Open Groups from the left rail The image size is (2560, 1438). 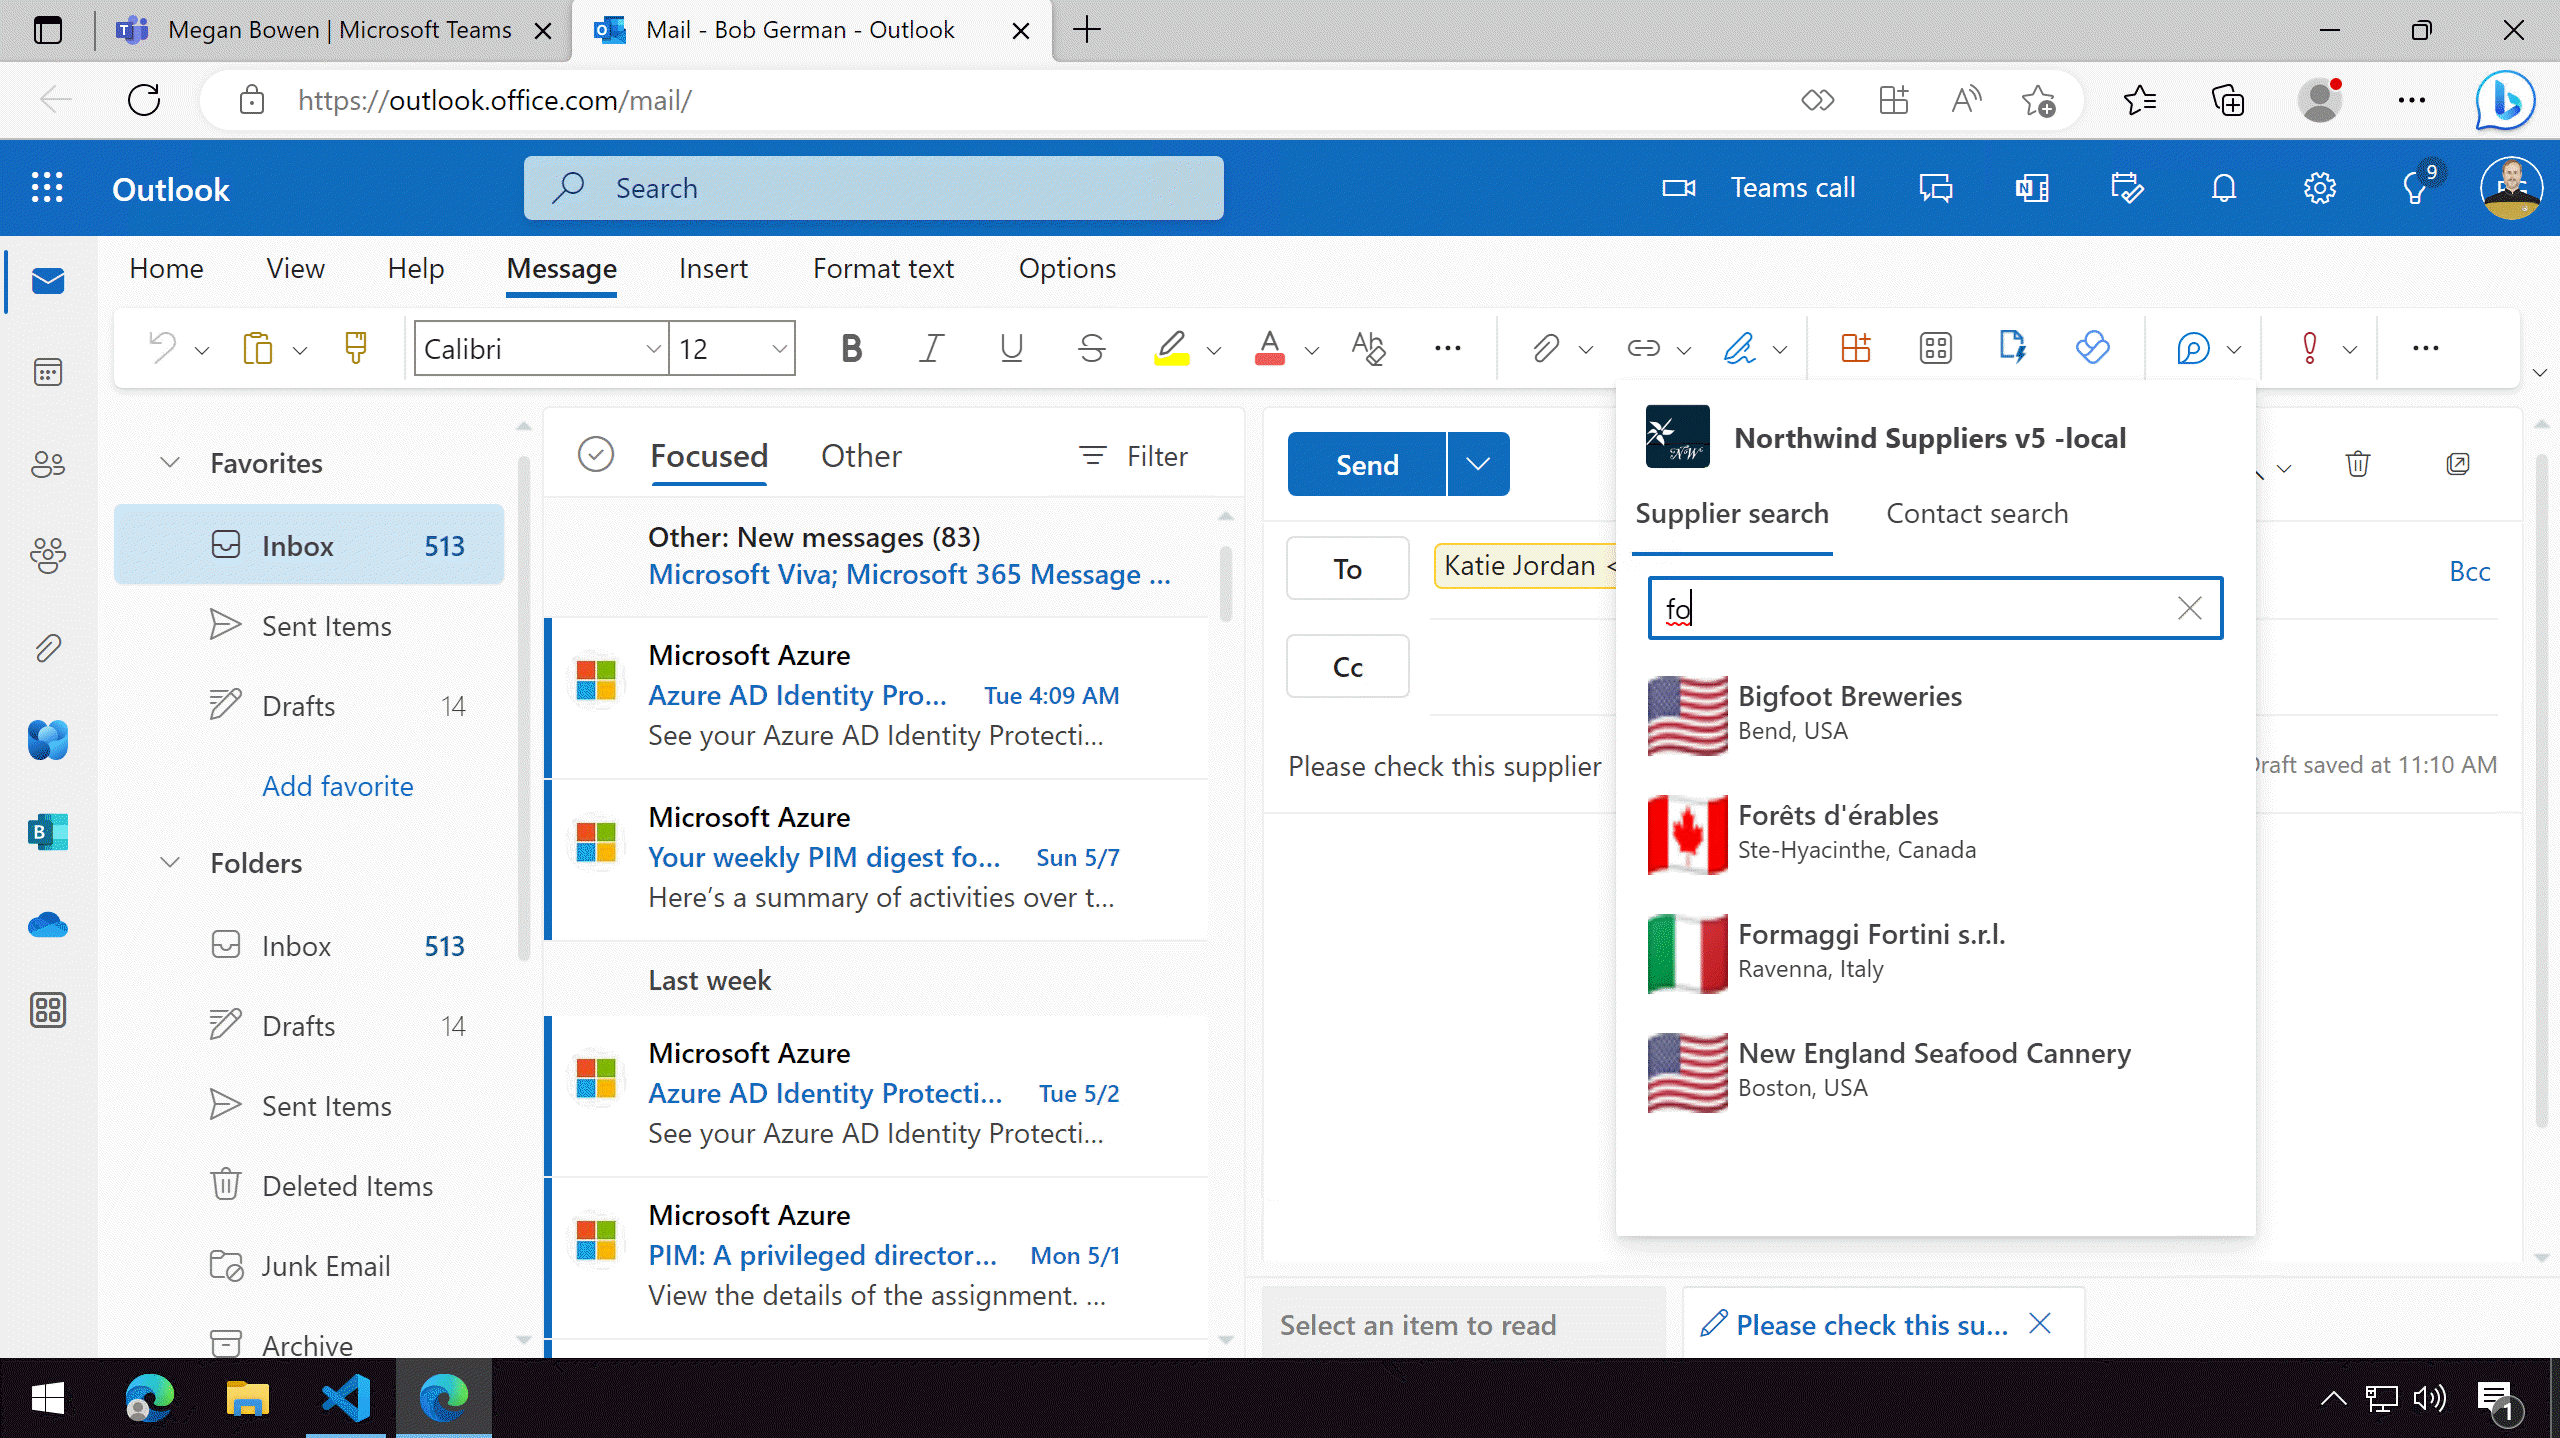tap(48, 555)
